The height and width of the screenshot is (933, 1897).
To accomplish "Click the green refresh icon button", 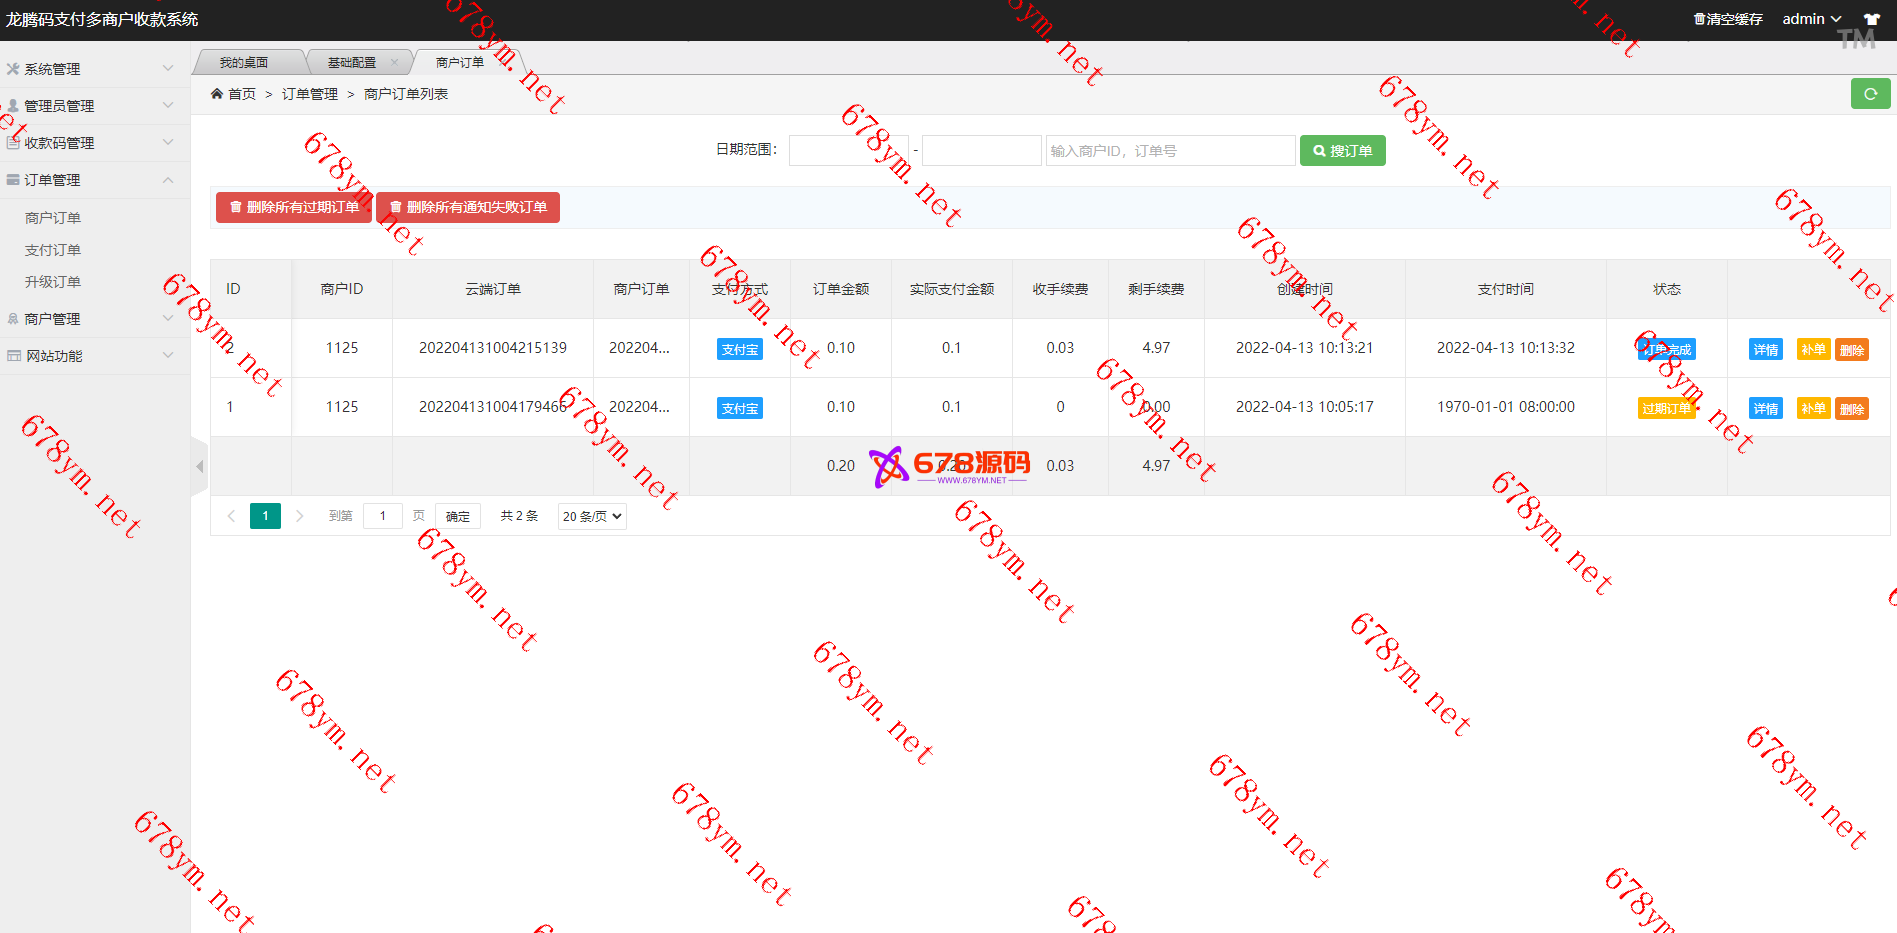I will (x=1870, y=94).
